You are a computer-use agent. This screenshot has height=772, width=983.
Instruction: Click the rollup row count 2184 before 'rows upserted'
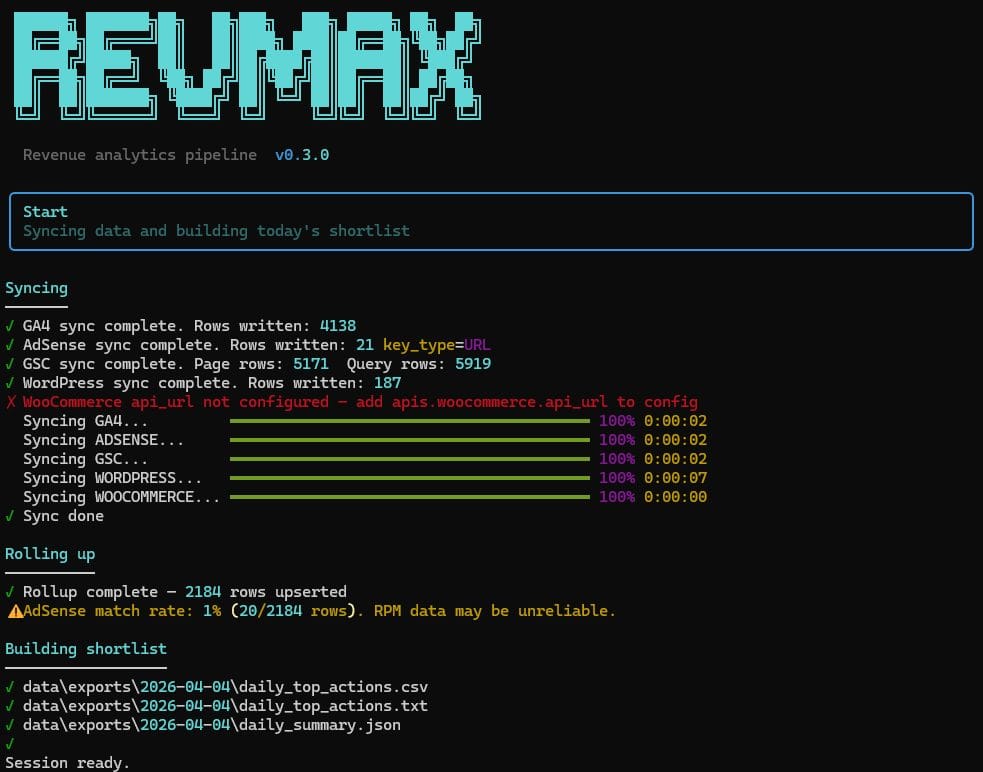point(202,592)
